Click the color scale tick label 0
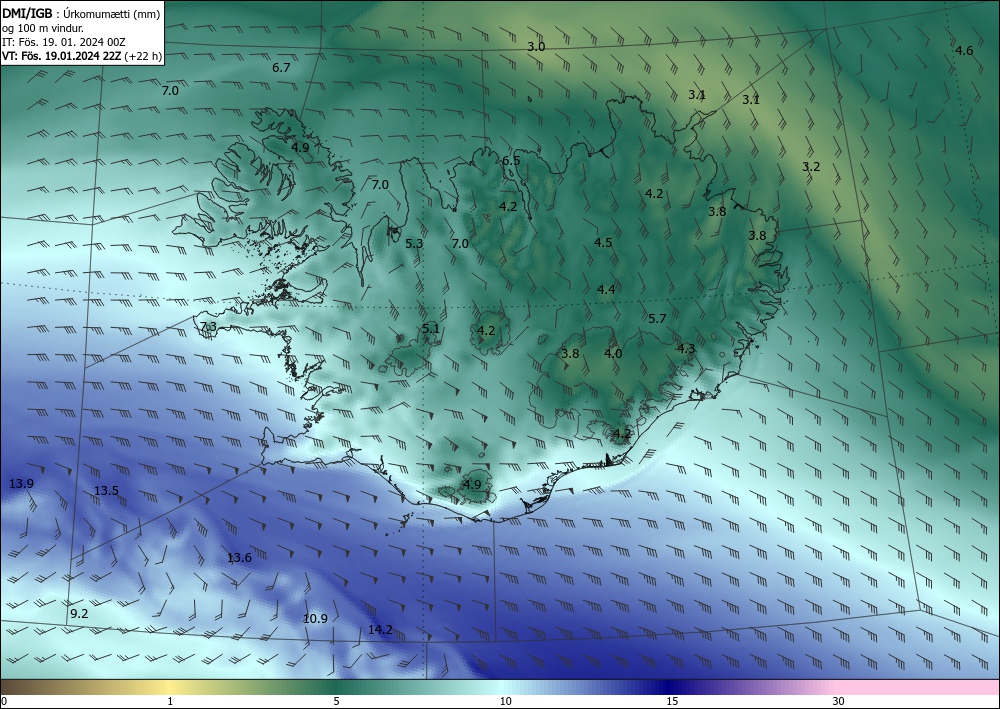Screen dimensions: 1000x709 click(4, 702)
